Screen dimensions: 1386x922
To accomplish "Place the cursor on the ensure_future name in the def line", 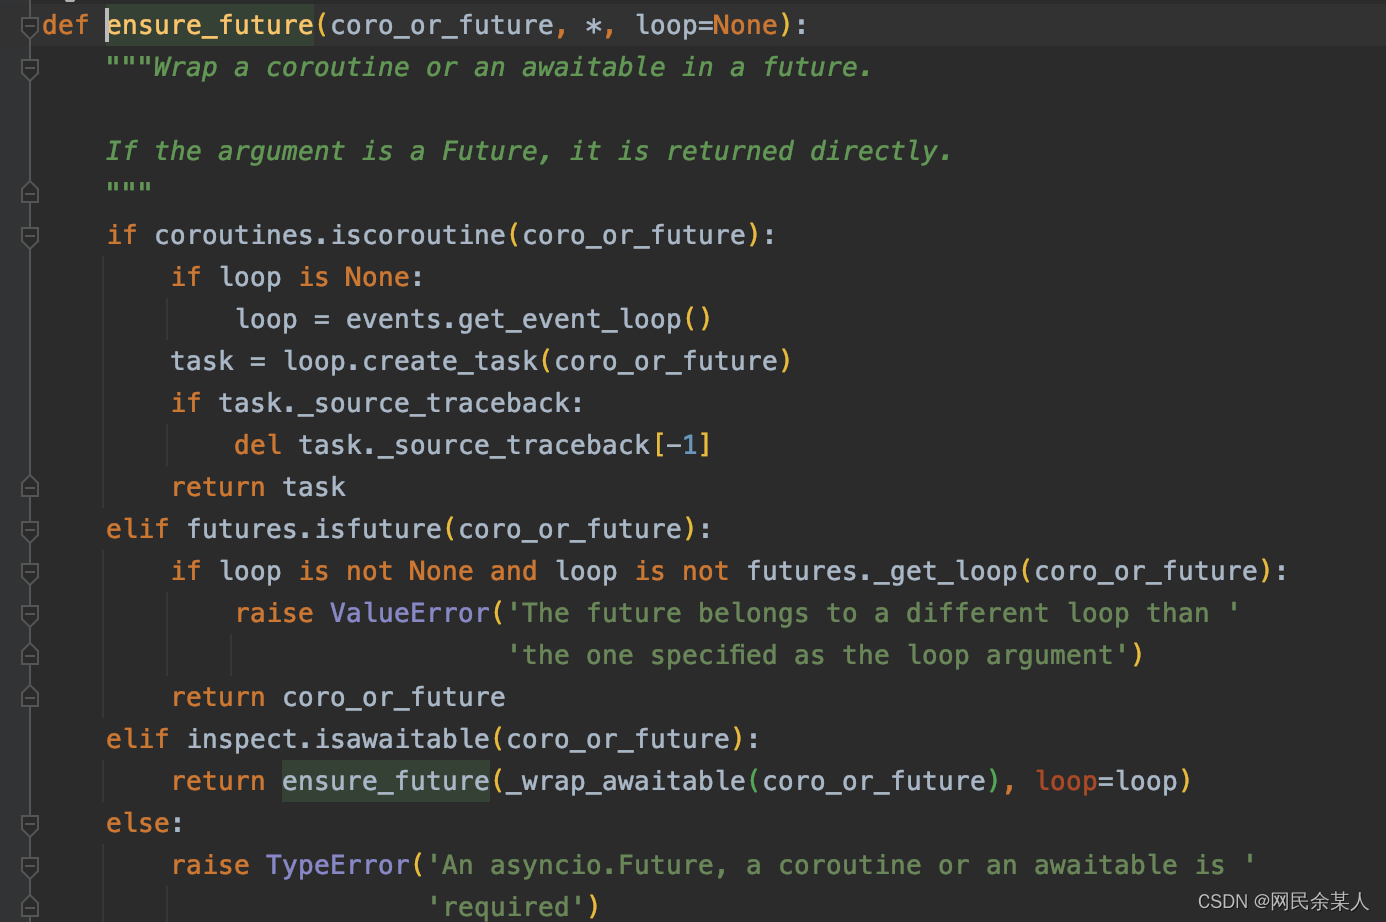I will pyautogui.click(x=210, y=25).
